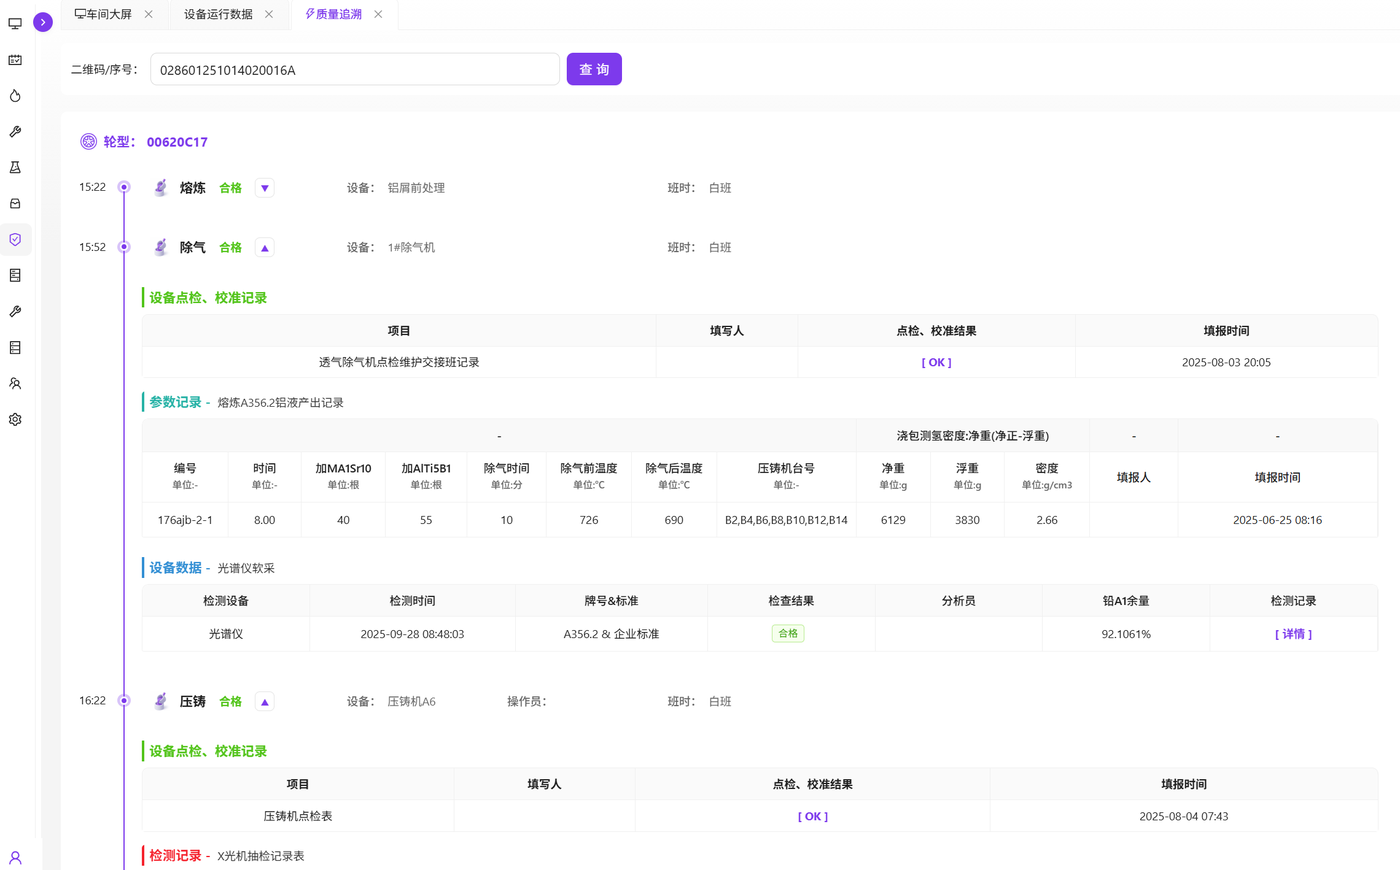
Task: Collapse the 除气 stage details
Action: (x=265, y=248)
